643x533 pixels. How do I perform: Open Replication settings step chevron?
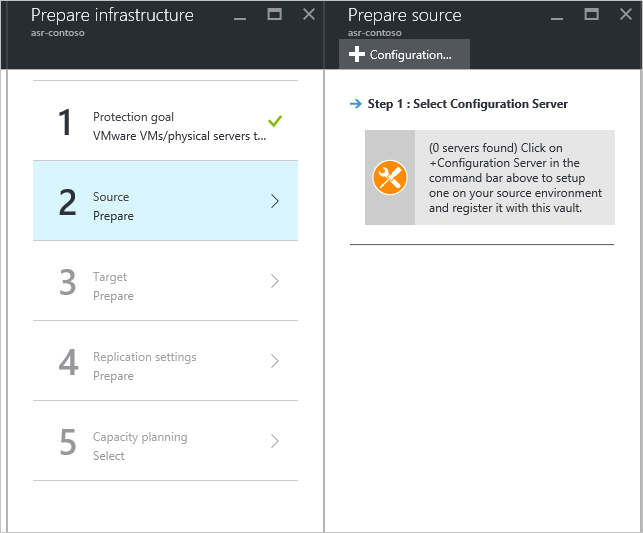coord(275,361)
